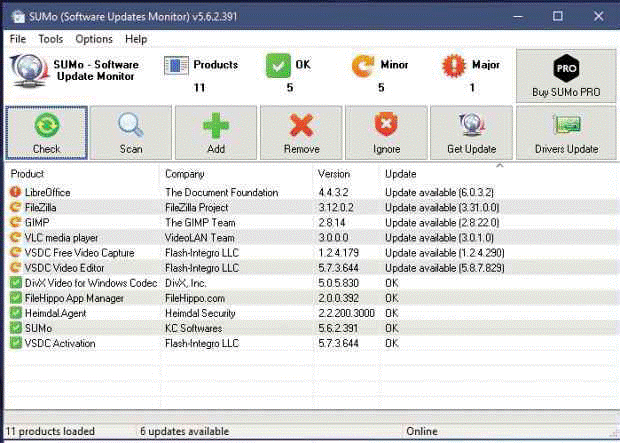Click Heimdal Security company cell
Viewport: 620px width, 443px height.
pyautogui.click(x=200, y=313)
